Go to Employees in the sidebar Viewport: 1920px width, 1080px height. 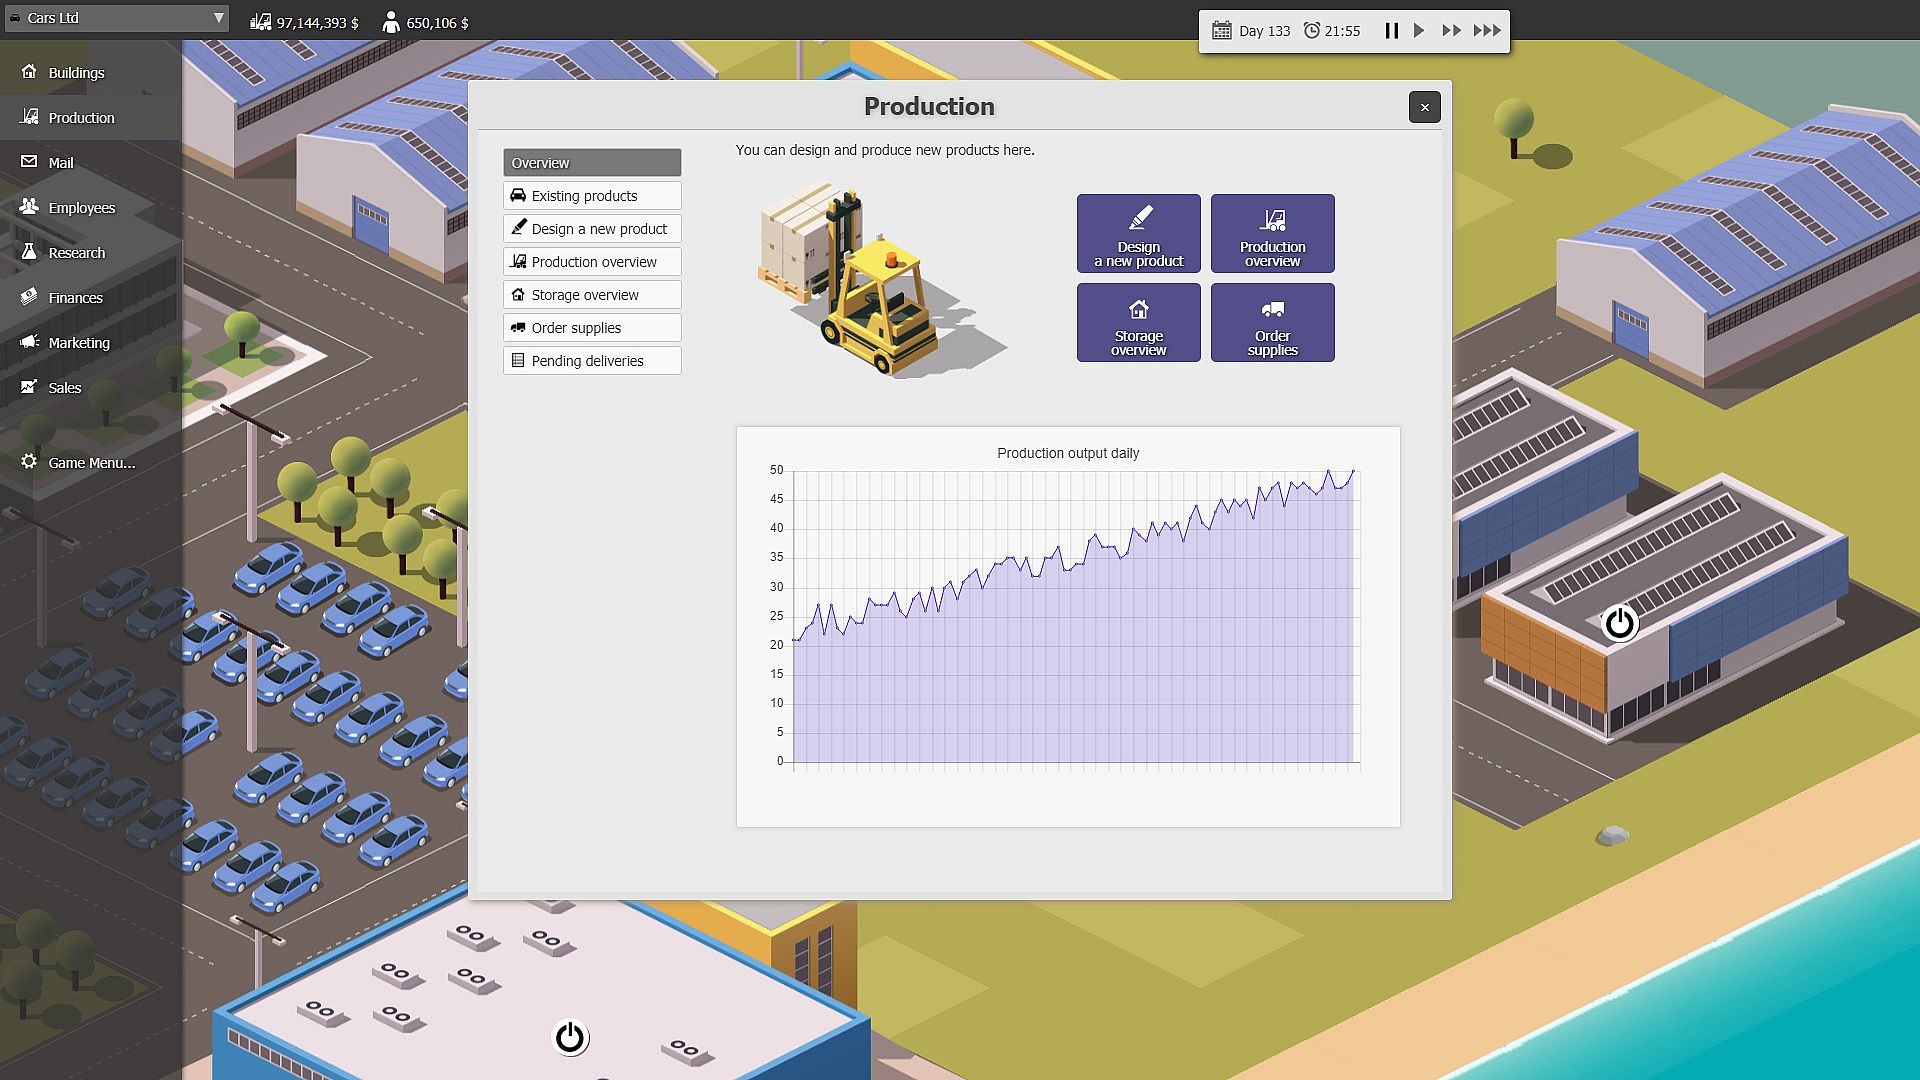80,208
